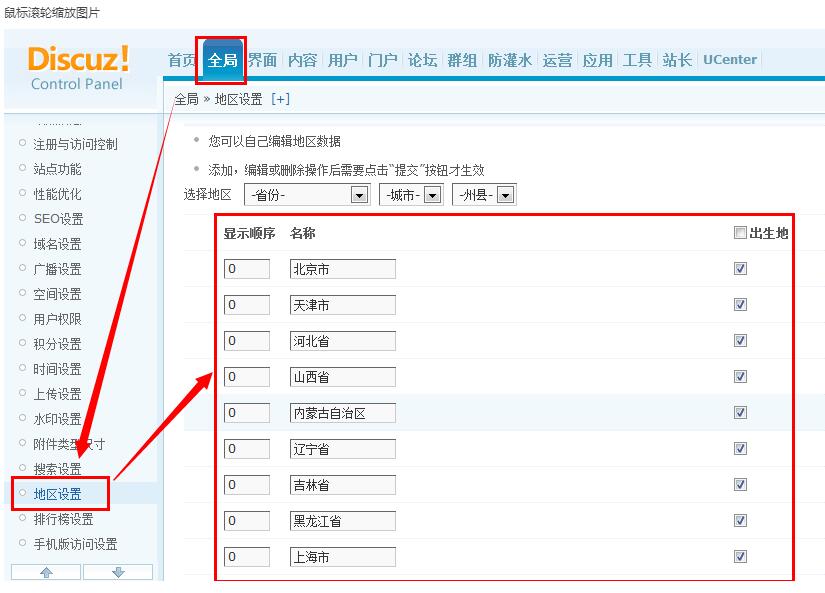Open the 运营 navigation tab

[557, 59]
